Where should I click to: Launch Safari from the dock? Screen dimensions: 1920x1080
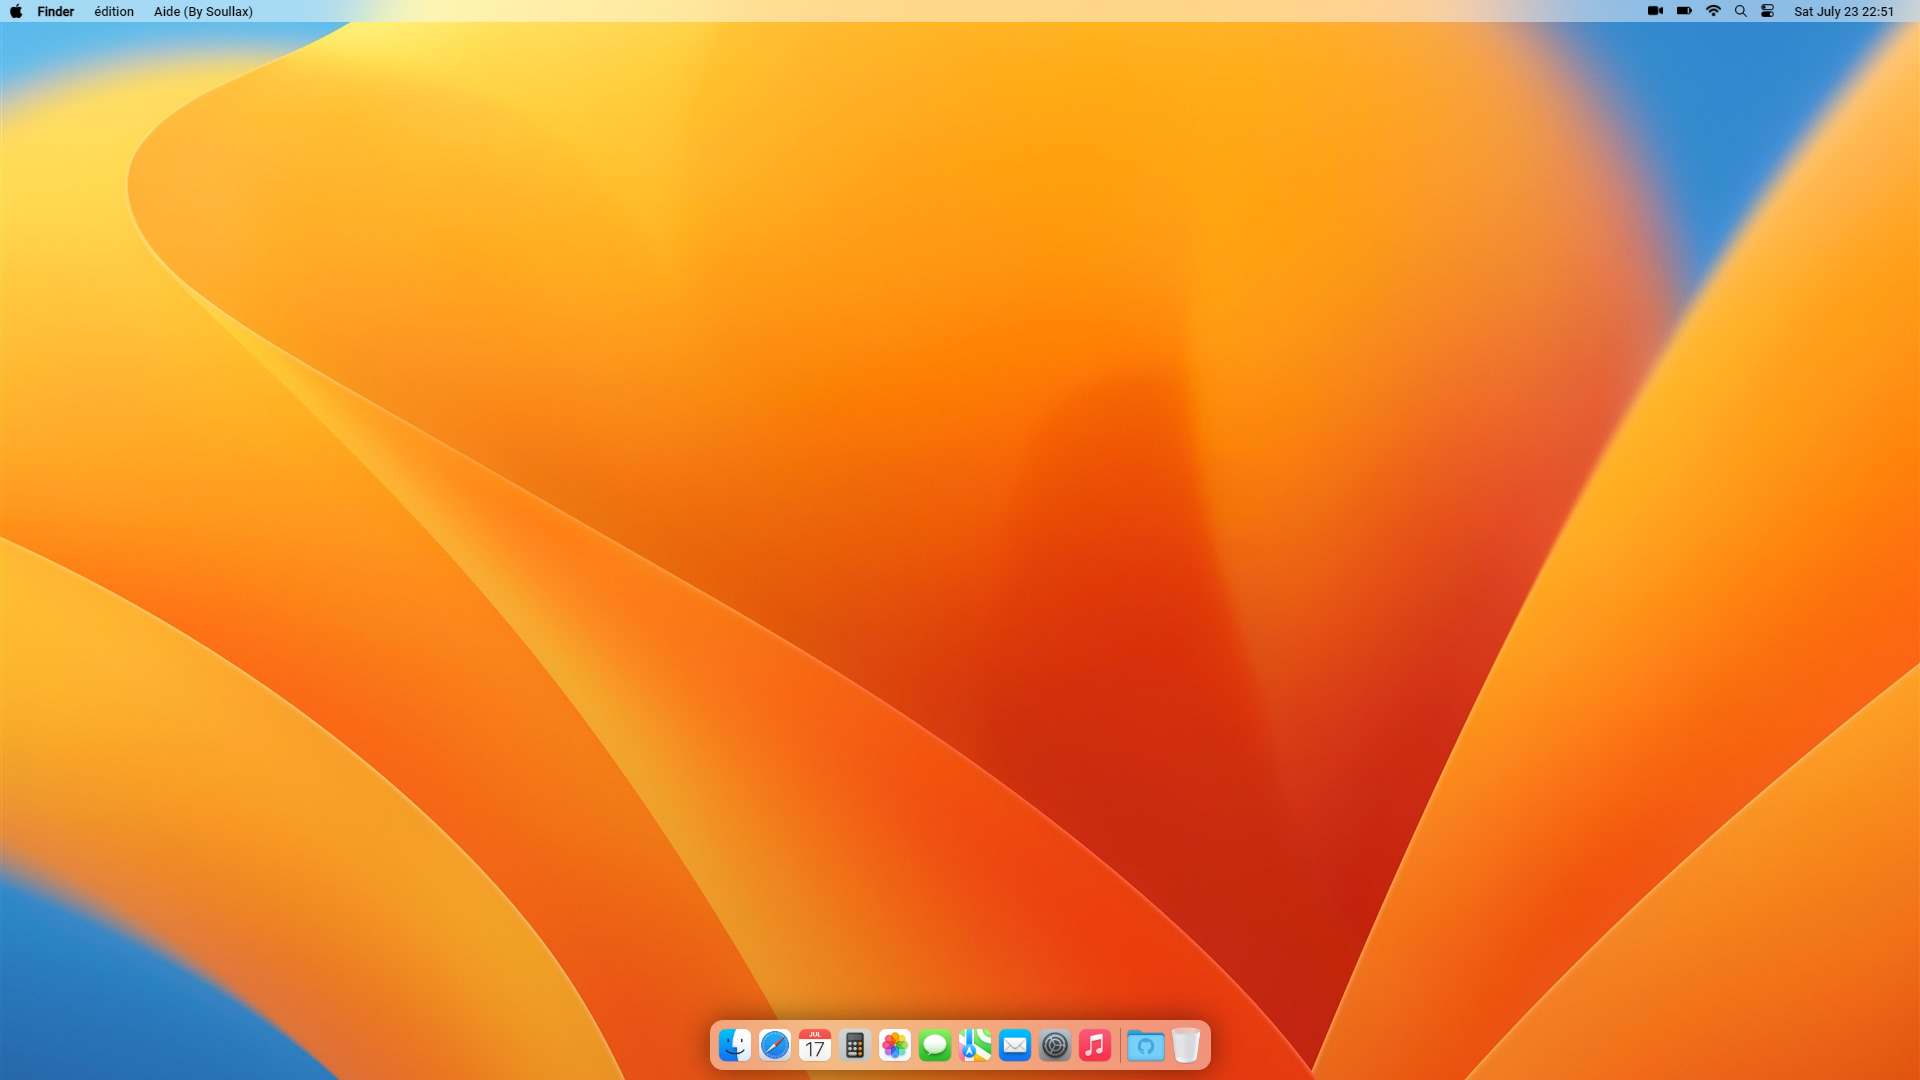point(775,1045)
